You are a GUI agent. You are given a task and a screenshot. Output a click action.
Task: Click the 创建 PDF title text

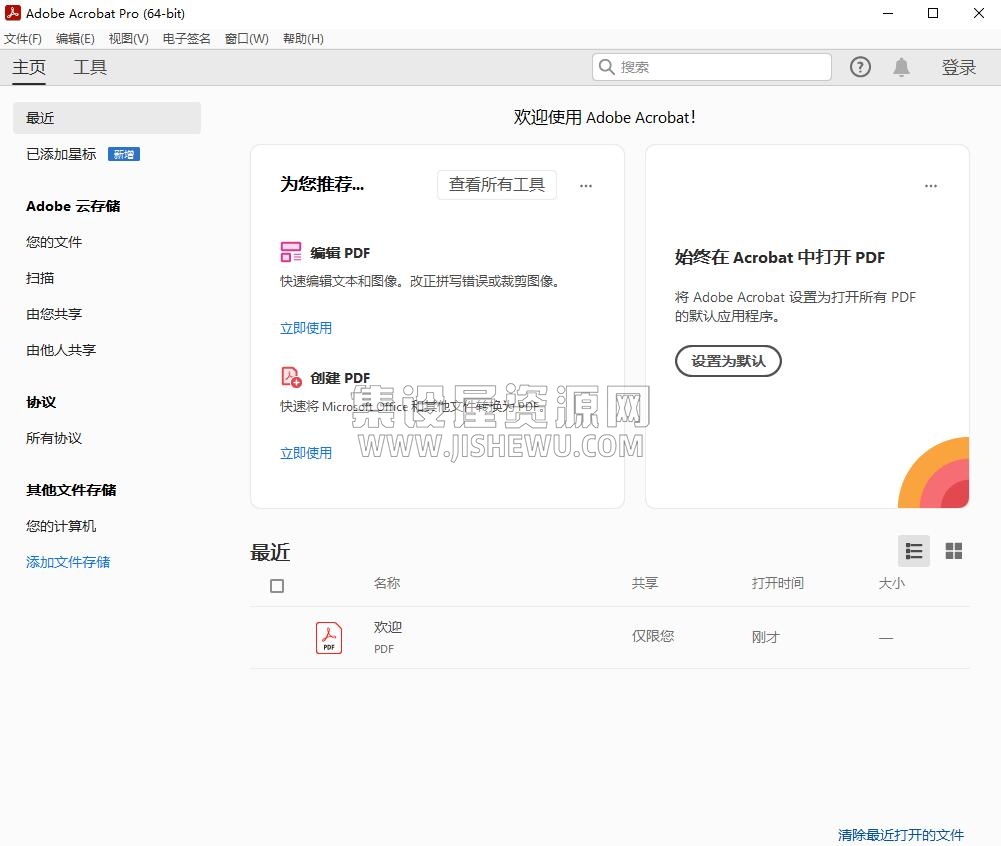point(340,378)
